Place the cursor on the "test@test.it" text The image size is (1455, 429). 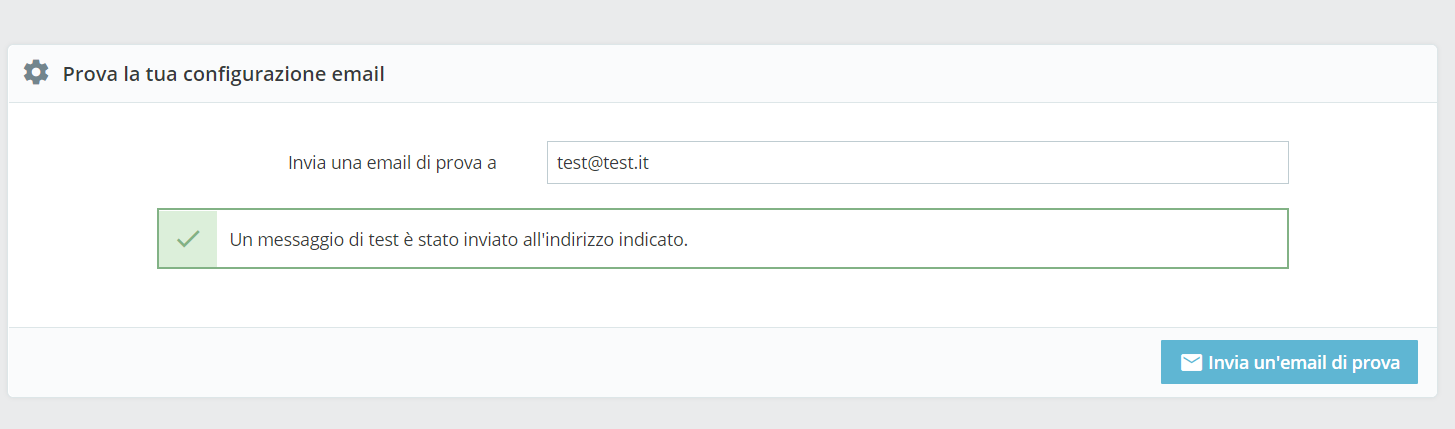(x=603, y=162)
